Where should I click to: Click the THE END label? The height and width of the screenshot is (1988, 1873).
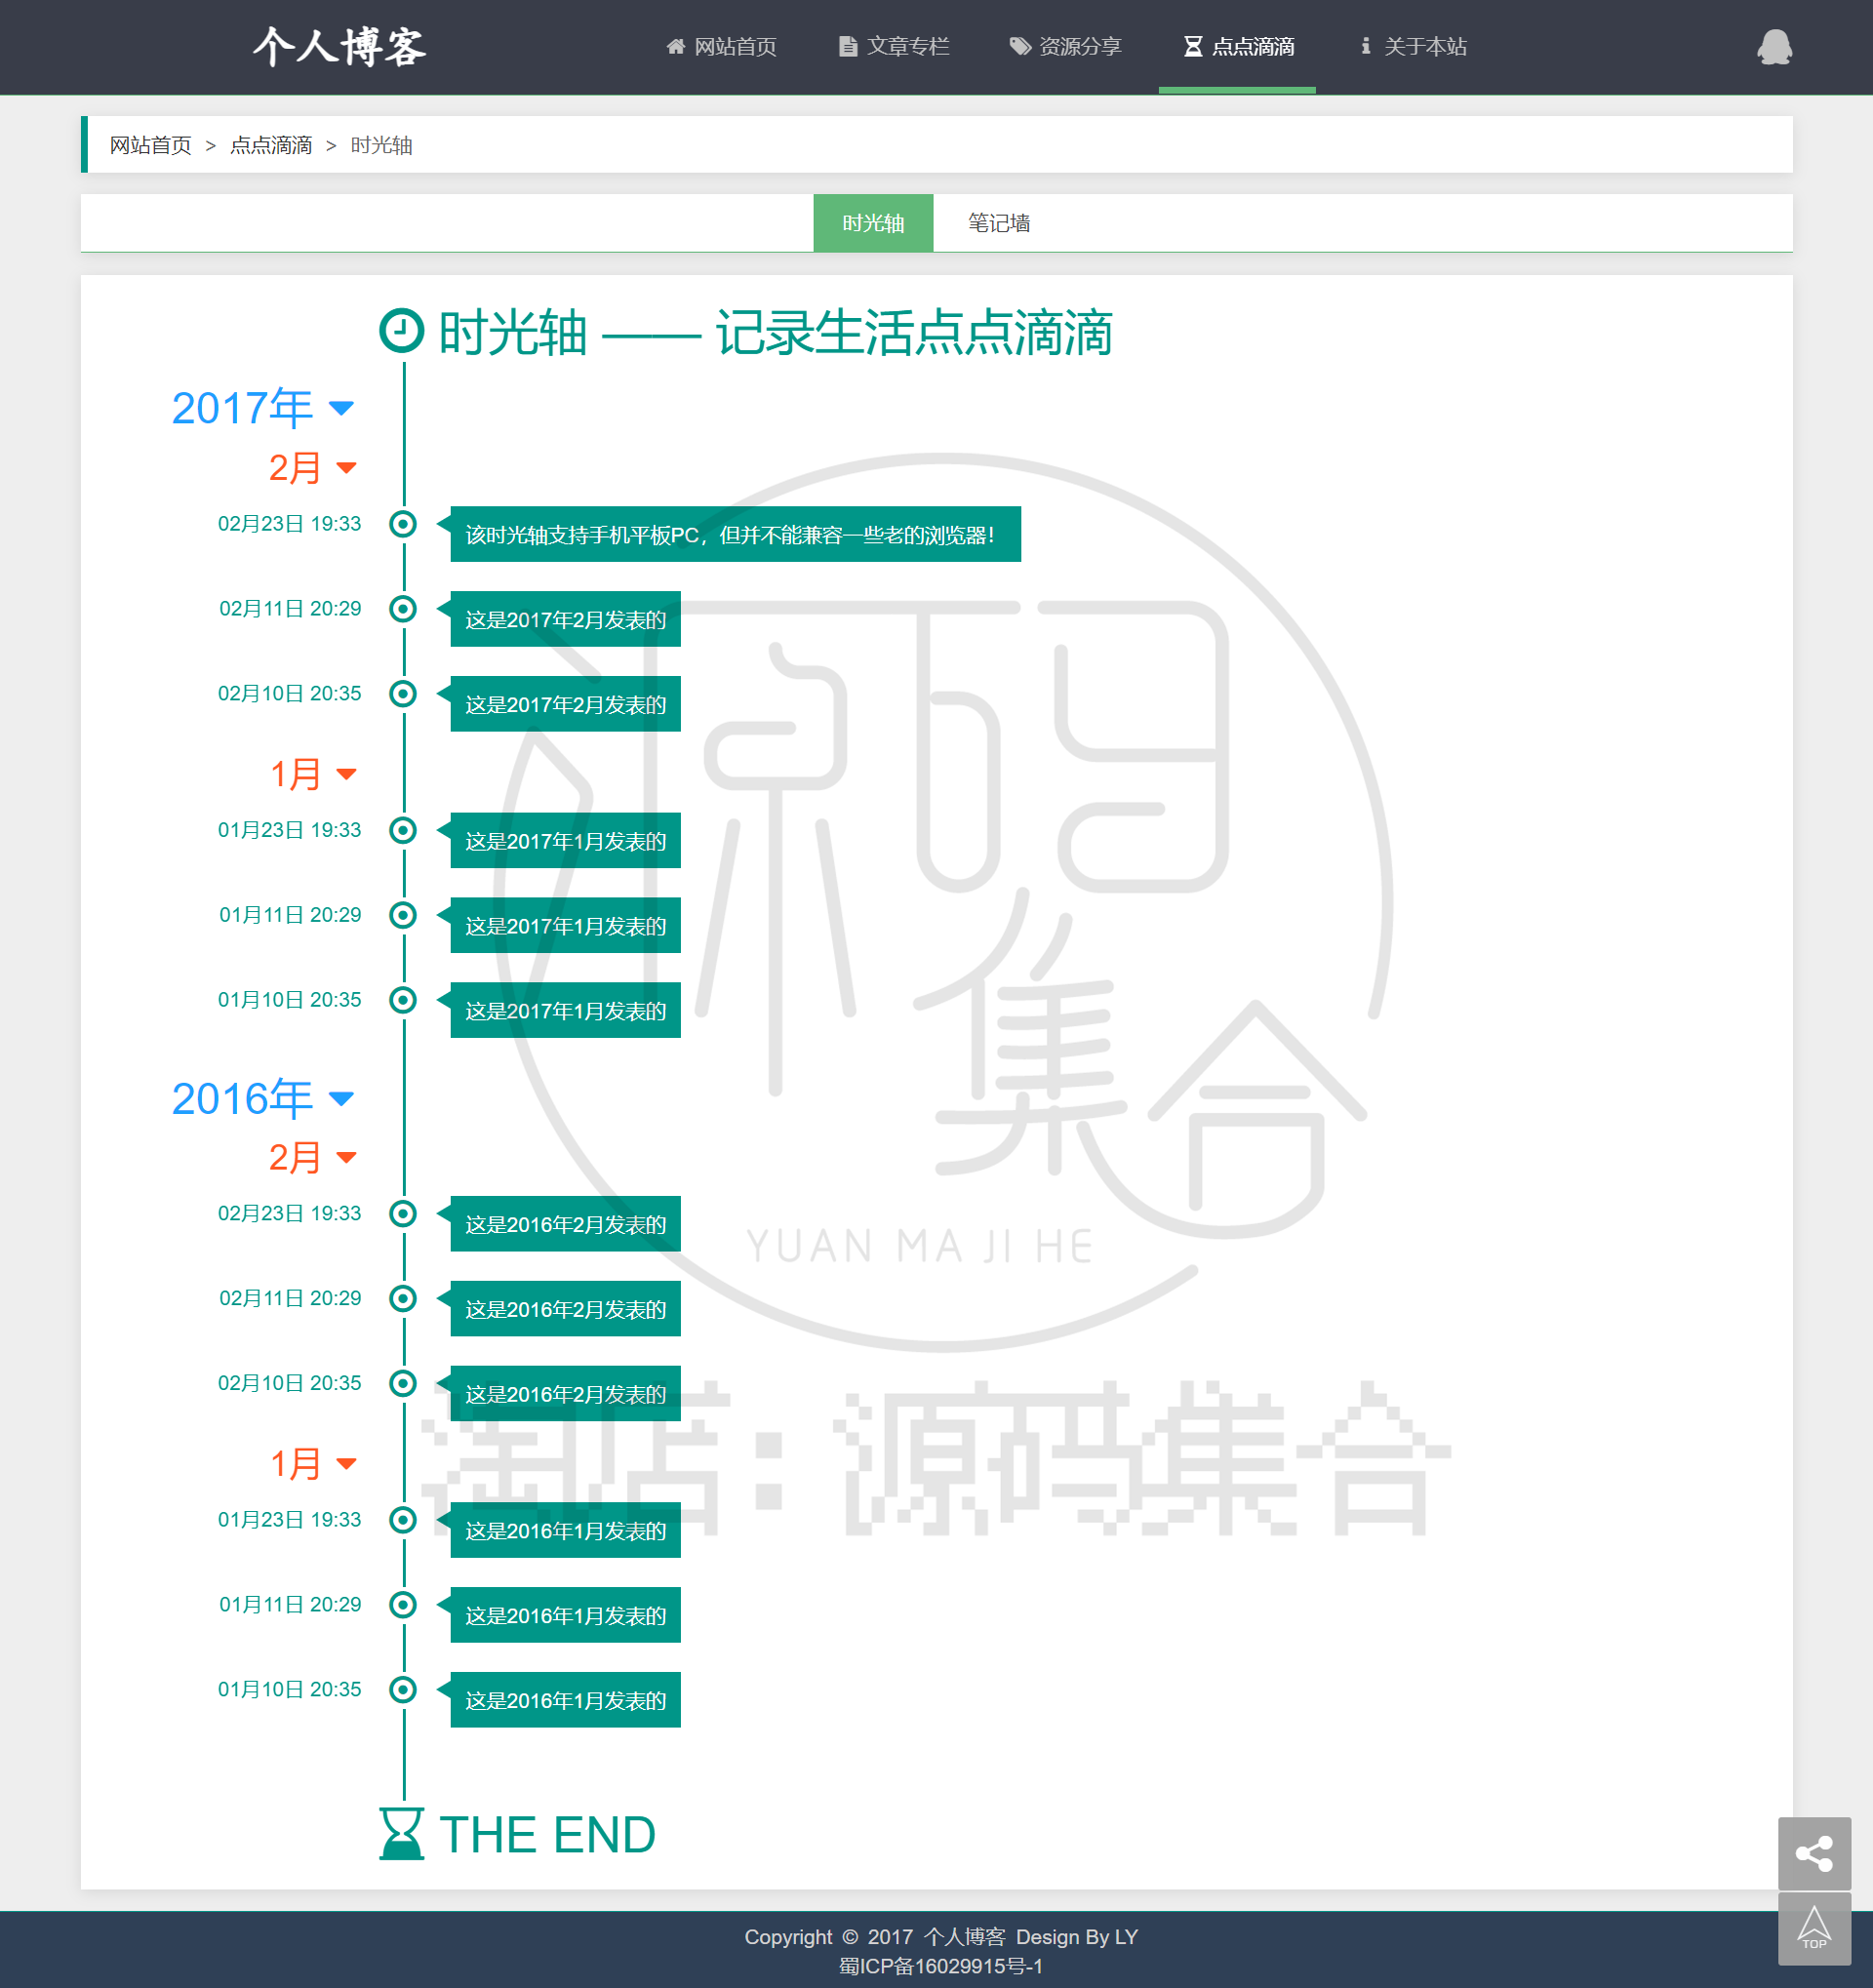pyautogui.click(x=547, y=1835)
